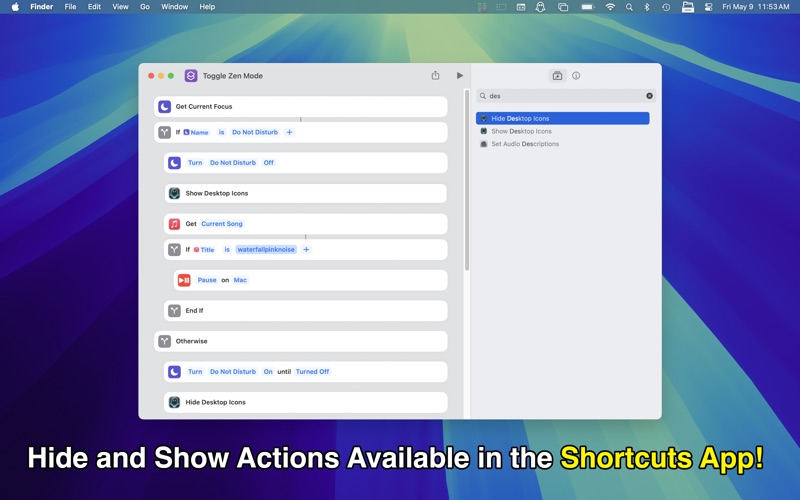This screenshot has height=500, width=800.
Task: Toggle the Off parameter of Do Not Disturb
Action: (x=268, y=163)
